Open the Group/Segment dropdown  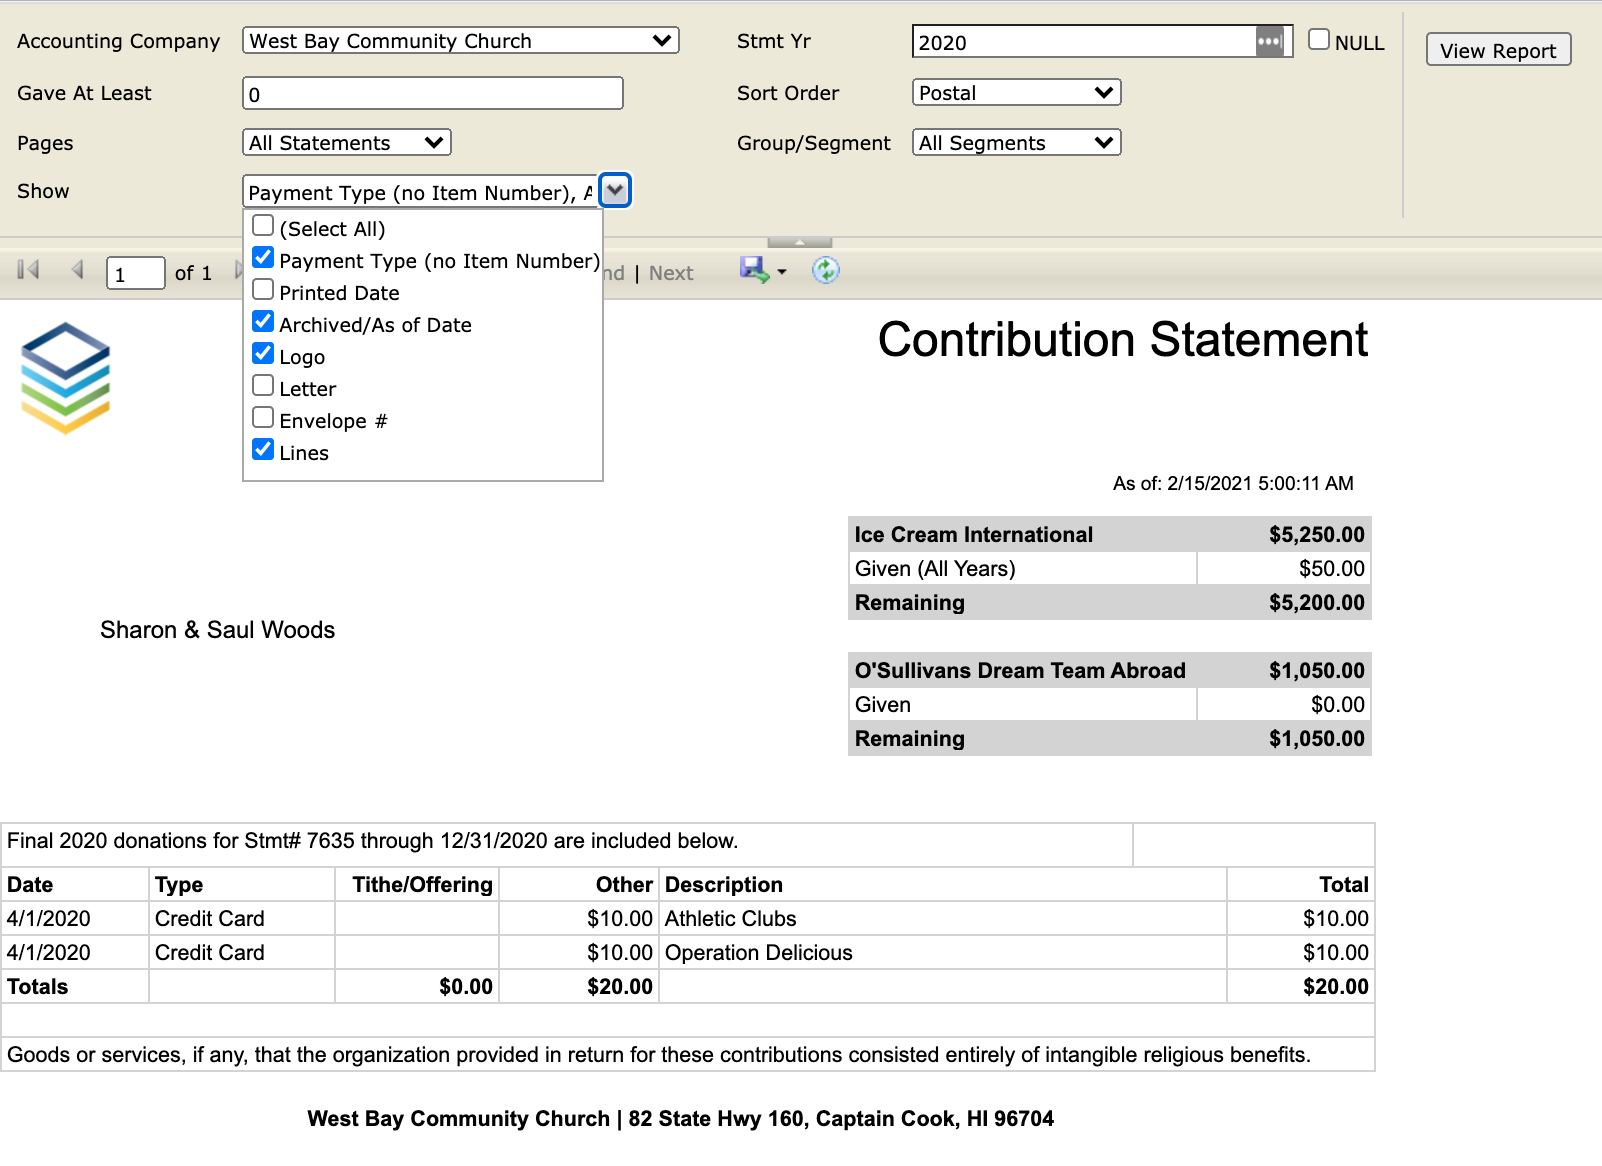pyautogui.click(x=1017, y=143)
